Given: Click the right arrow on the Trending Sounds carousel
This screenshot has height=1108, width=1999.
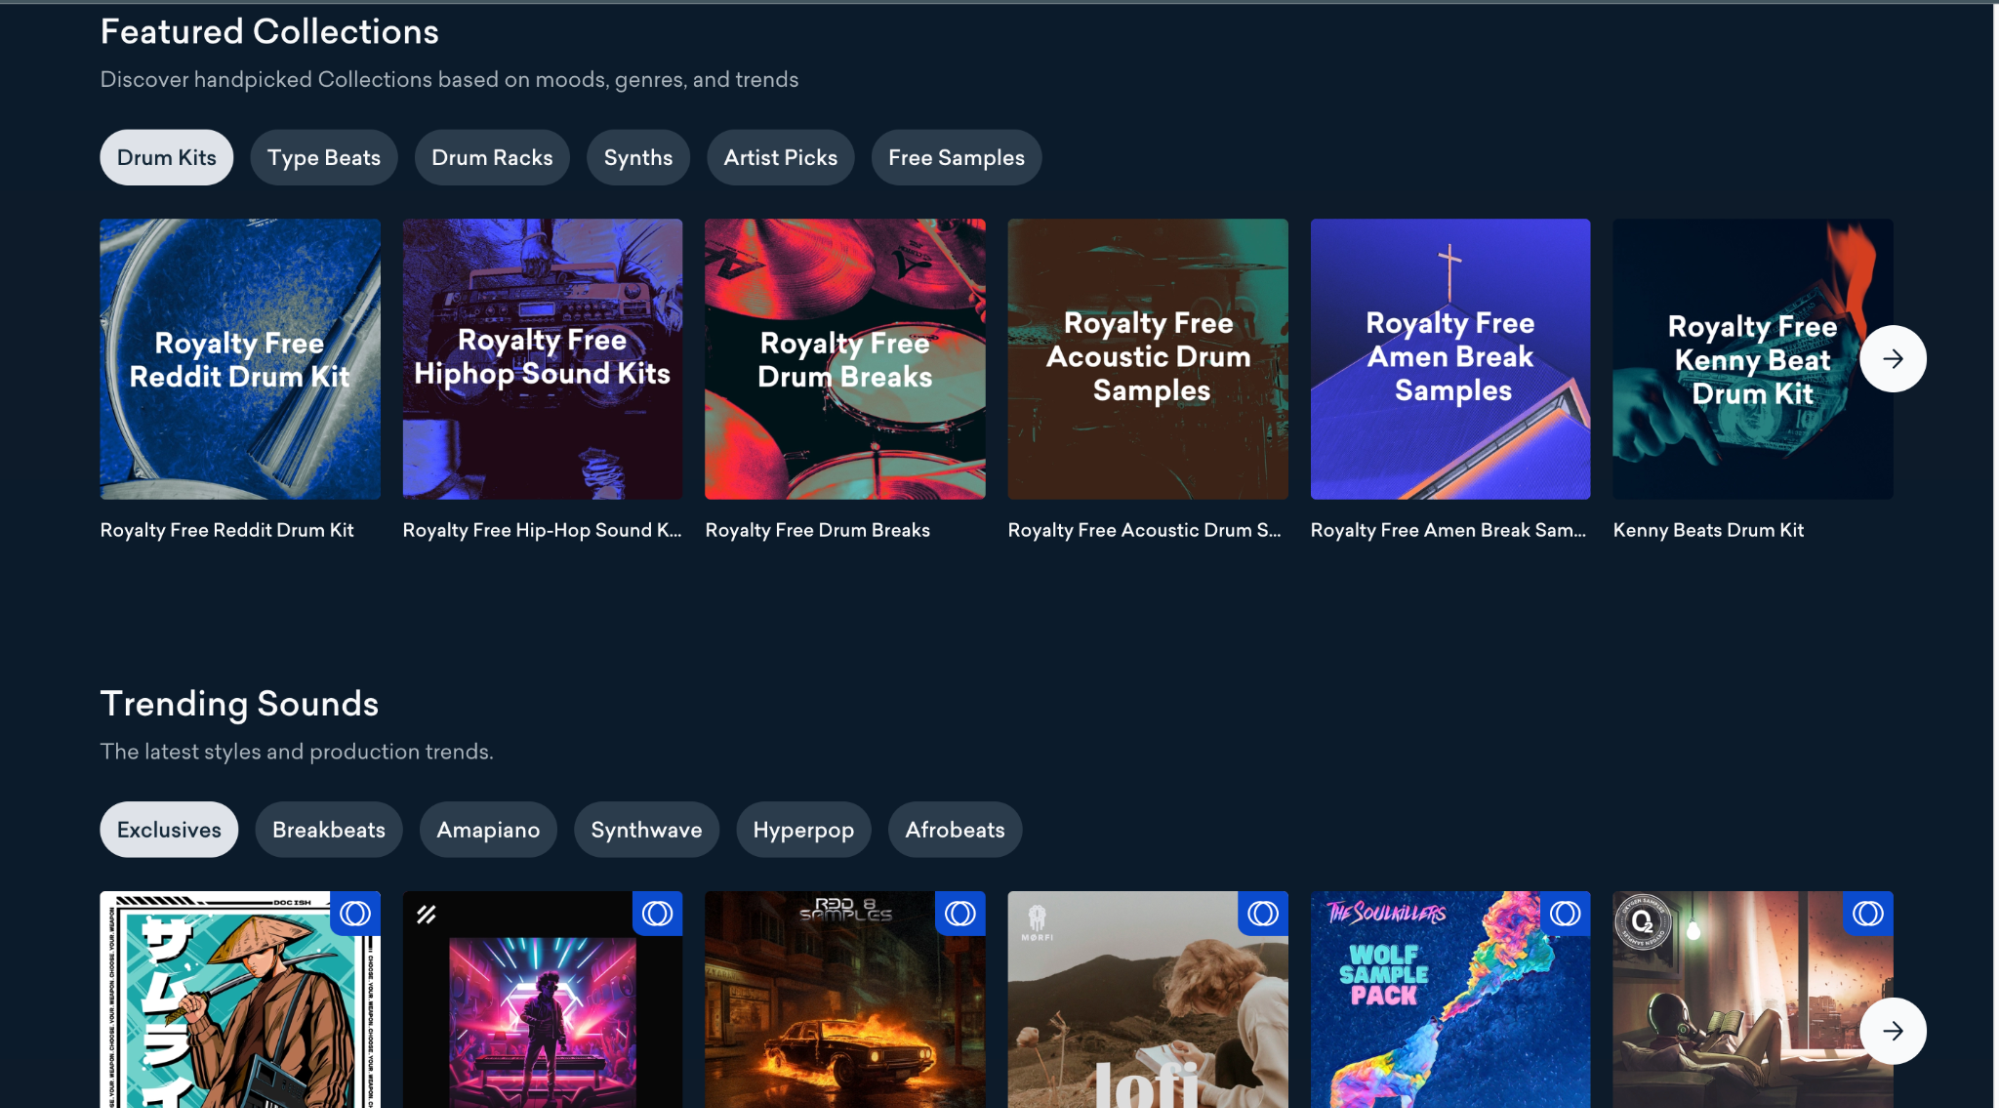Looking at the screenshot, I should (1892, 1030).
